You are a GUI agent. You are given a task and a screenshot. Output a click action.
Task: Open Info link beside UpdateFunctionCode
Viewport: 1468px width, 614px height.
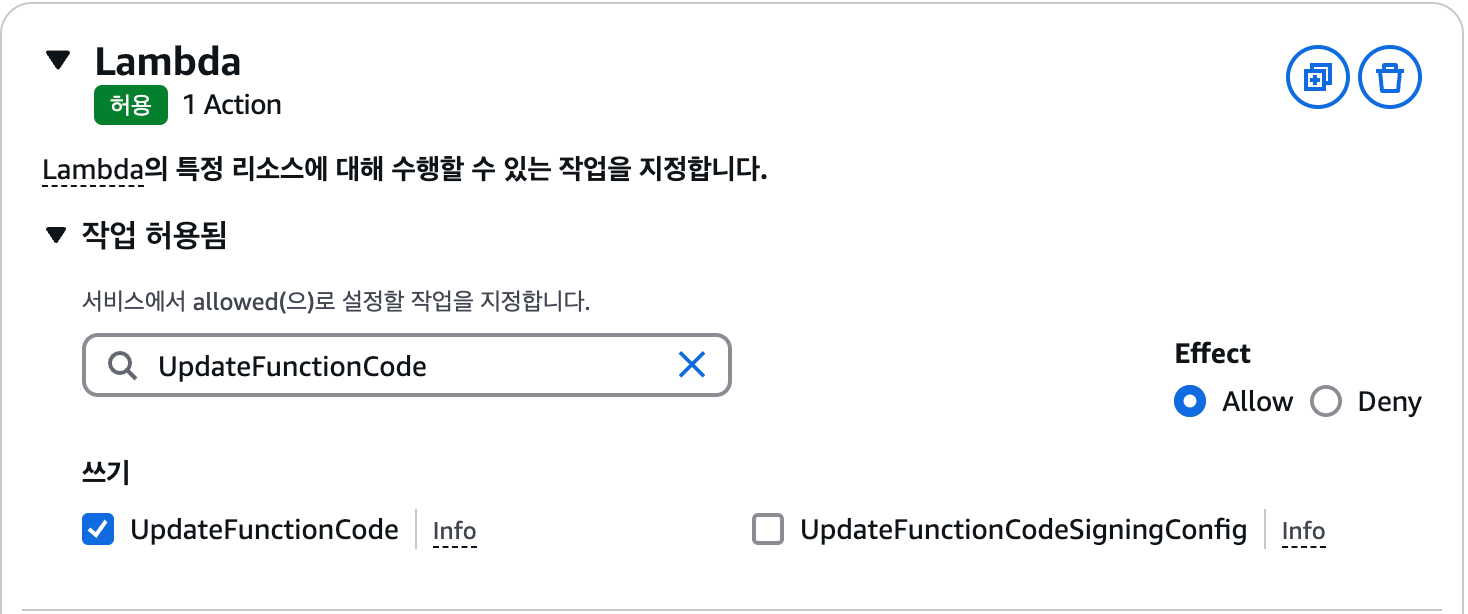point(454,531)
